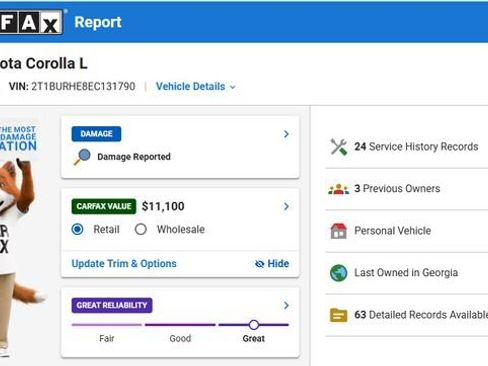Screen dimensions: 488x366
Task: Open the CARFAX Value card chevron
Action: pos(286,206)
